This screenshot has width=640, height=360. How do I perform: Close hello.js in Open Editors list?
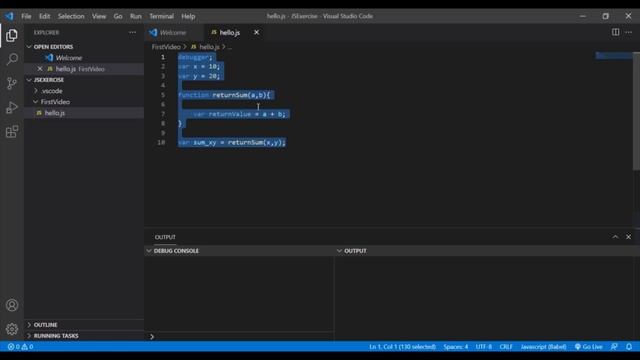coord(40,69)
